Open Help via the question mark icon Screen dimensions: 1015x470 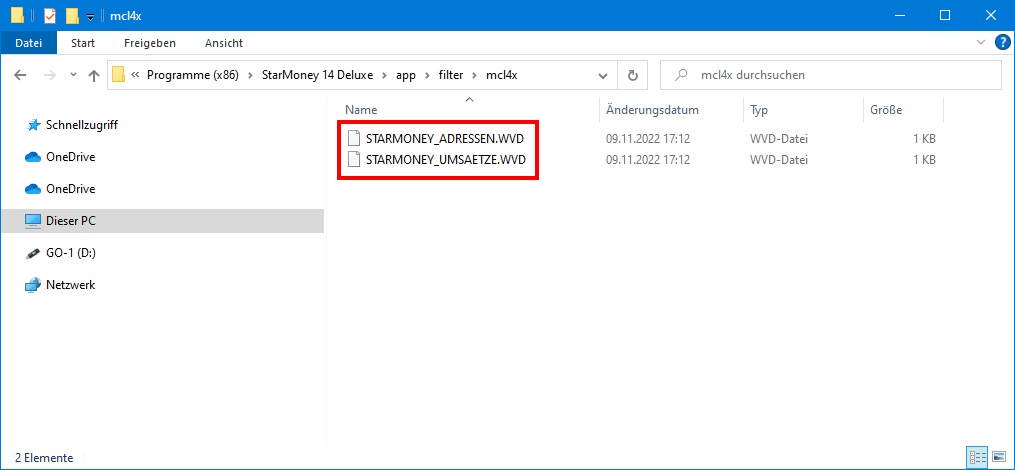(1001, 43)
